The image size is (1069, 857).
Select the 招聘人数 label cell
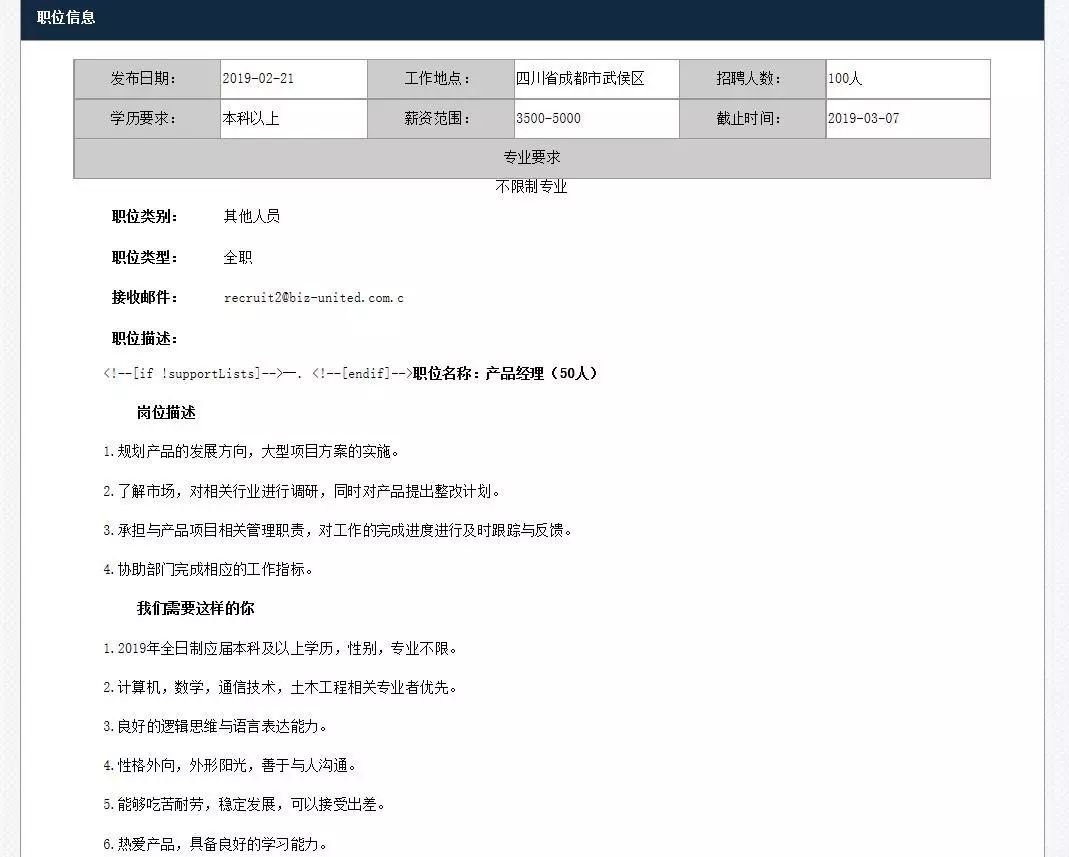pos(753,78)
